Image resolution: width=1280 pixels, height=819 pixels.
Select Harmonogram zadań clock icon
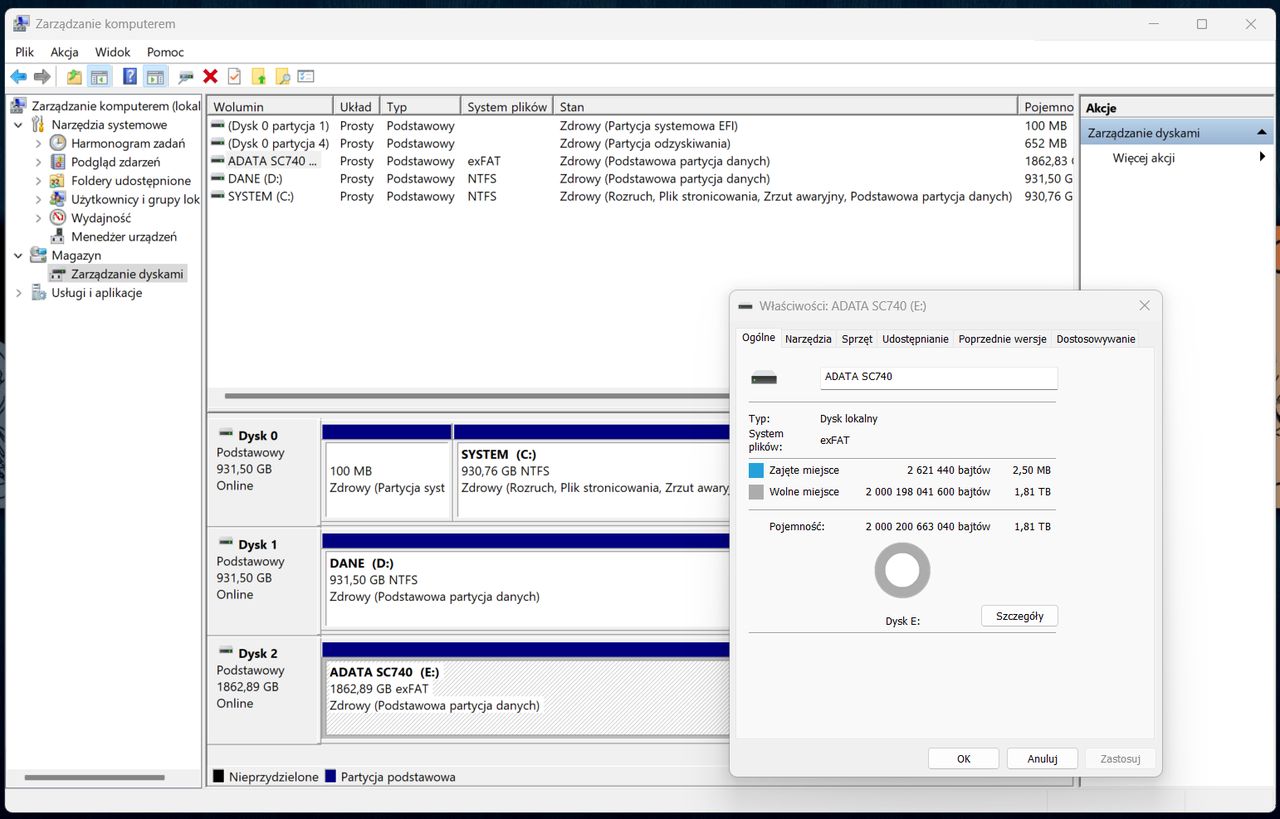pyautogui.click(x=58, y=143)
